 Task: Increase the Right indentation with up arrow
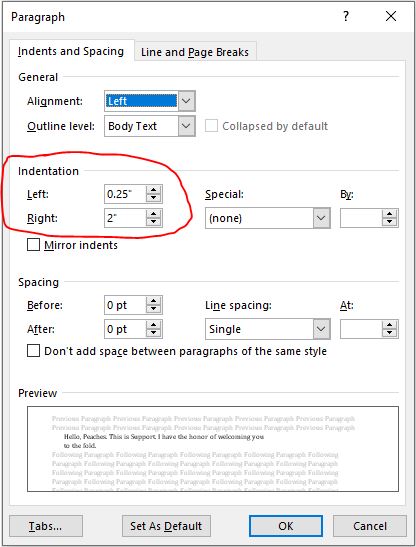pos(154,214)
